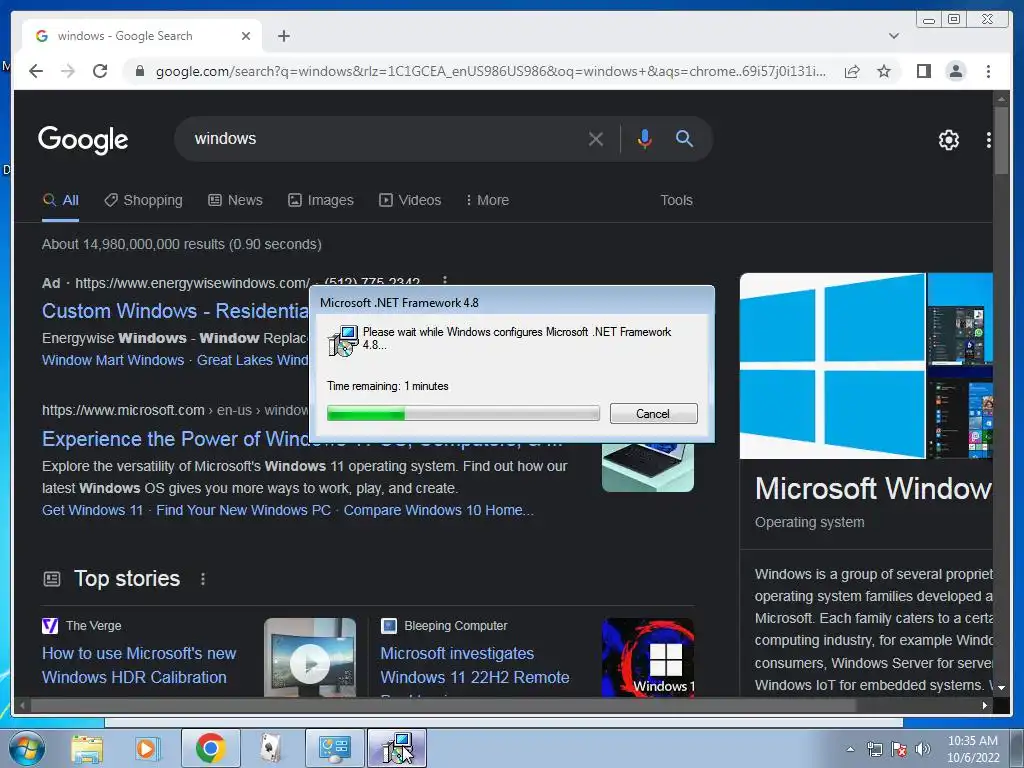Show hidden system tray icons
The height and width of the screenshot is (768, 1024).
coord(850,749)
